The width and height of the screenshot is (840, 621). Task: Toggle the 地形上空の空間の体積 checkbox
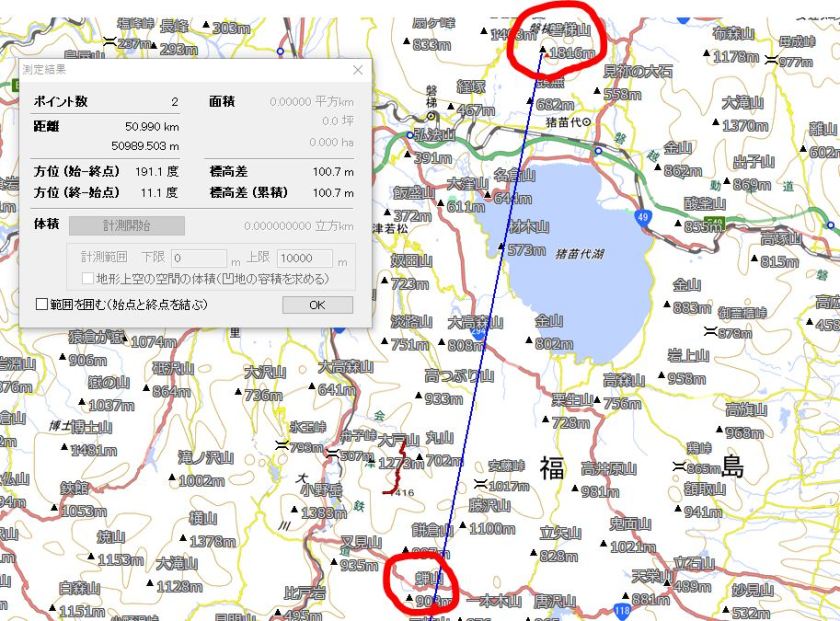(87, 278)
